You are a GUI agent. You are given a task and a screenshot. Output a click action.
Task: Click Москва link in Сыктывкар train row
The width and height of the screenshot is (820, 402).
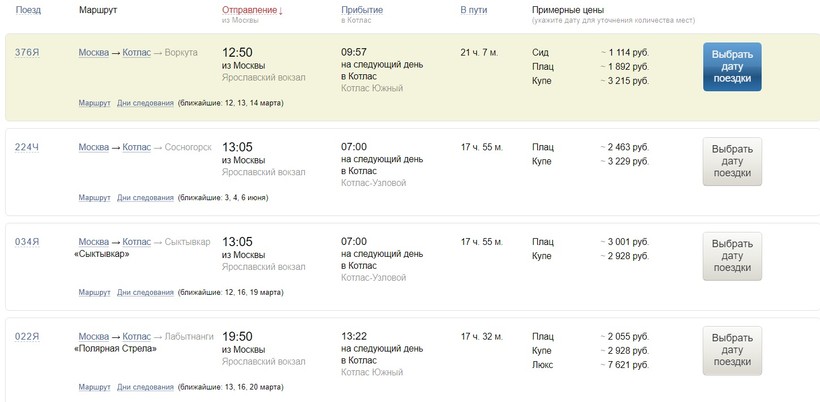[x=93, y=241]
